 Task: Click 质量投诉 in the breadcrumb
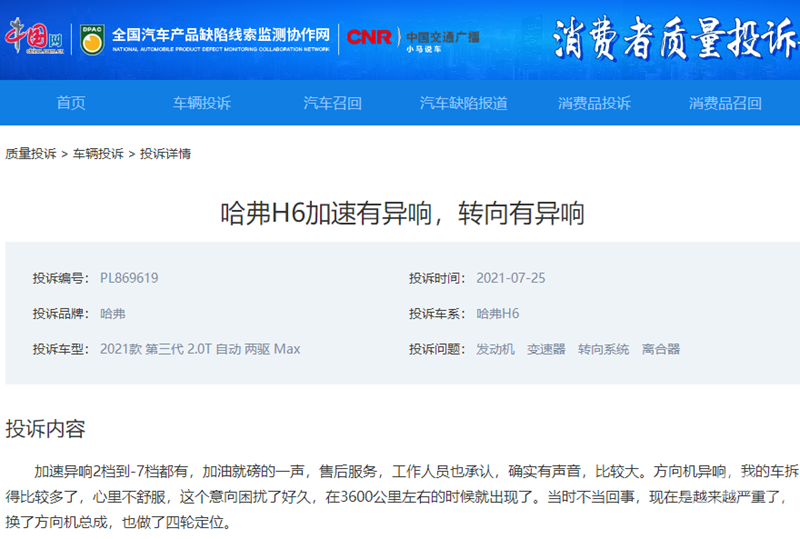(31, 154)
